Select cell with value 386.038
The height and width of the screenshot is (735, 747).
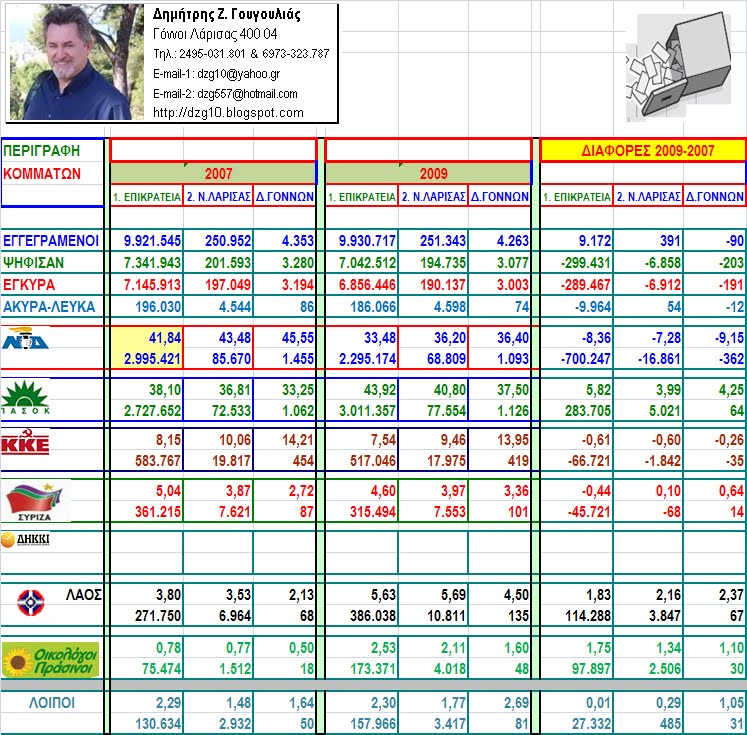[x=362, y=616]
